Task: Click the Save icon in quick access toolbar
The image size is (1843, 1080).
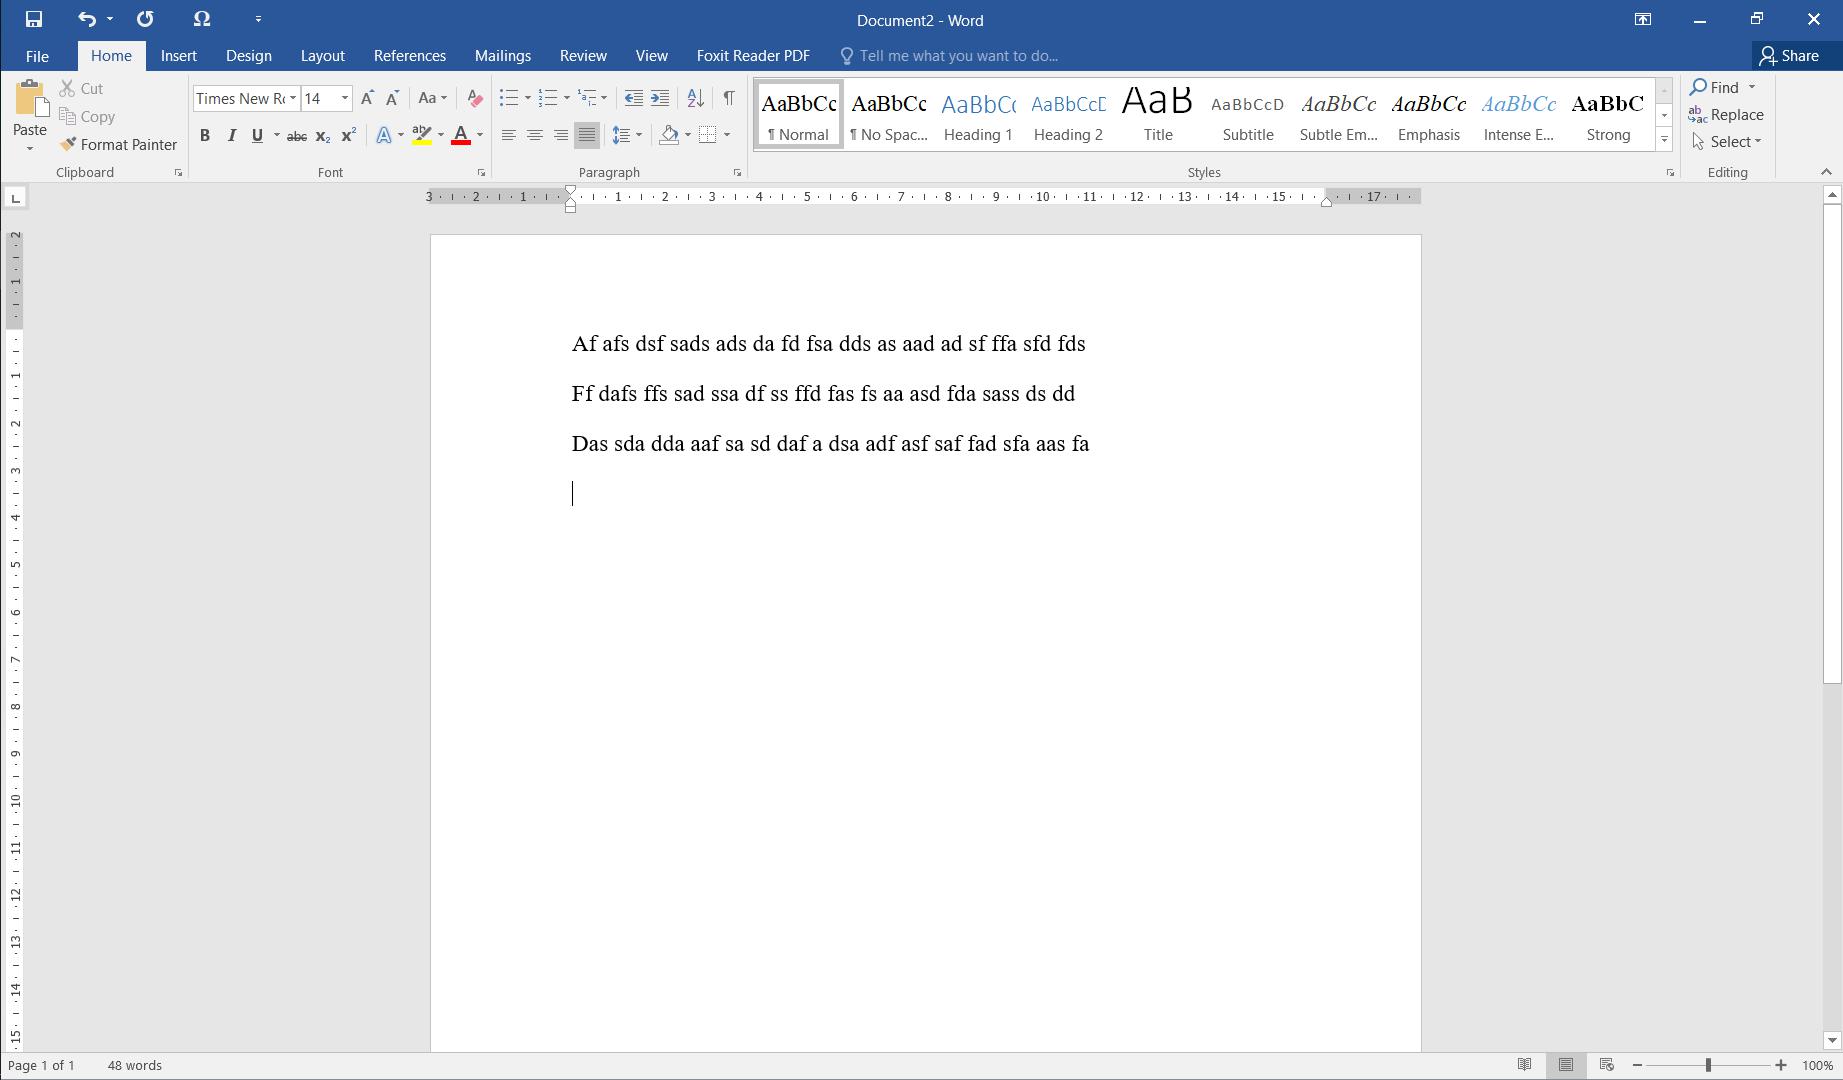Action: pyautogui.click(x=33, y=19)
